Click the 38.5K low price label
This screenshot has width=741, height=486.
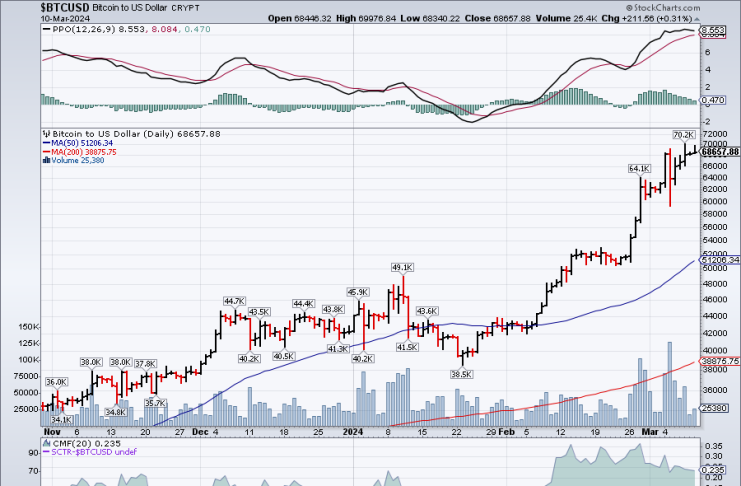click(460, 374)
